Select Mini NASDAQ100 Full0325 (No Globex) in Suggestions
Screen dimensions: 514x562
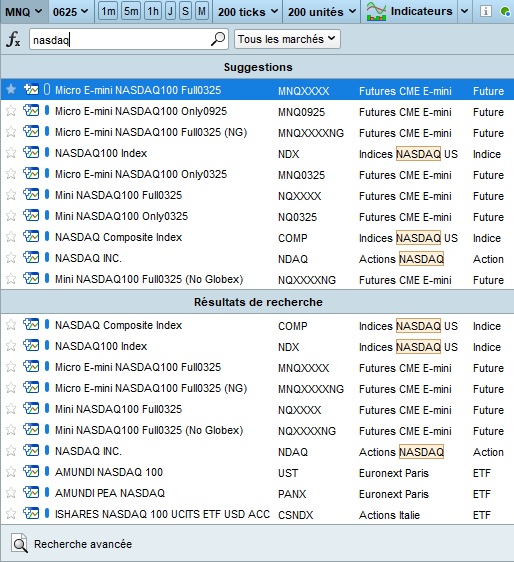(x=257, y=279)
